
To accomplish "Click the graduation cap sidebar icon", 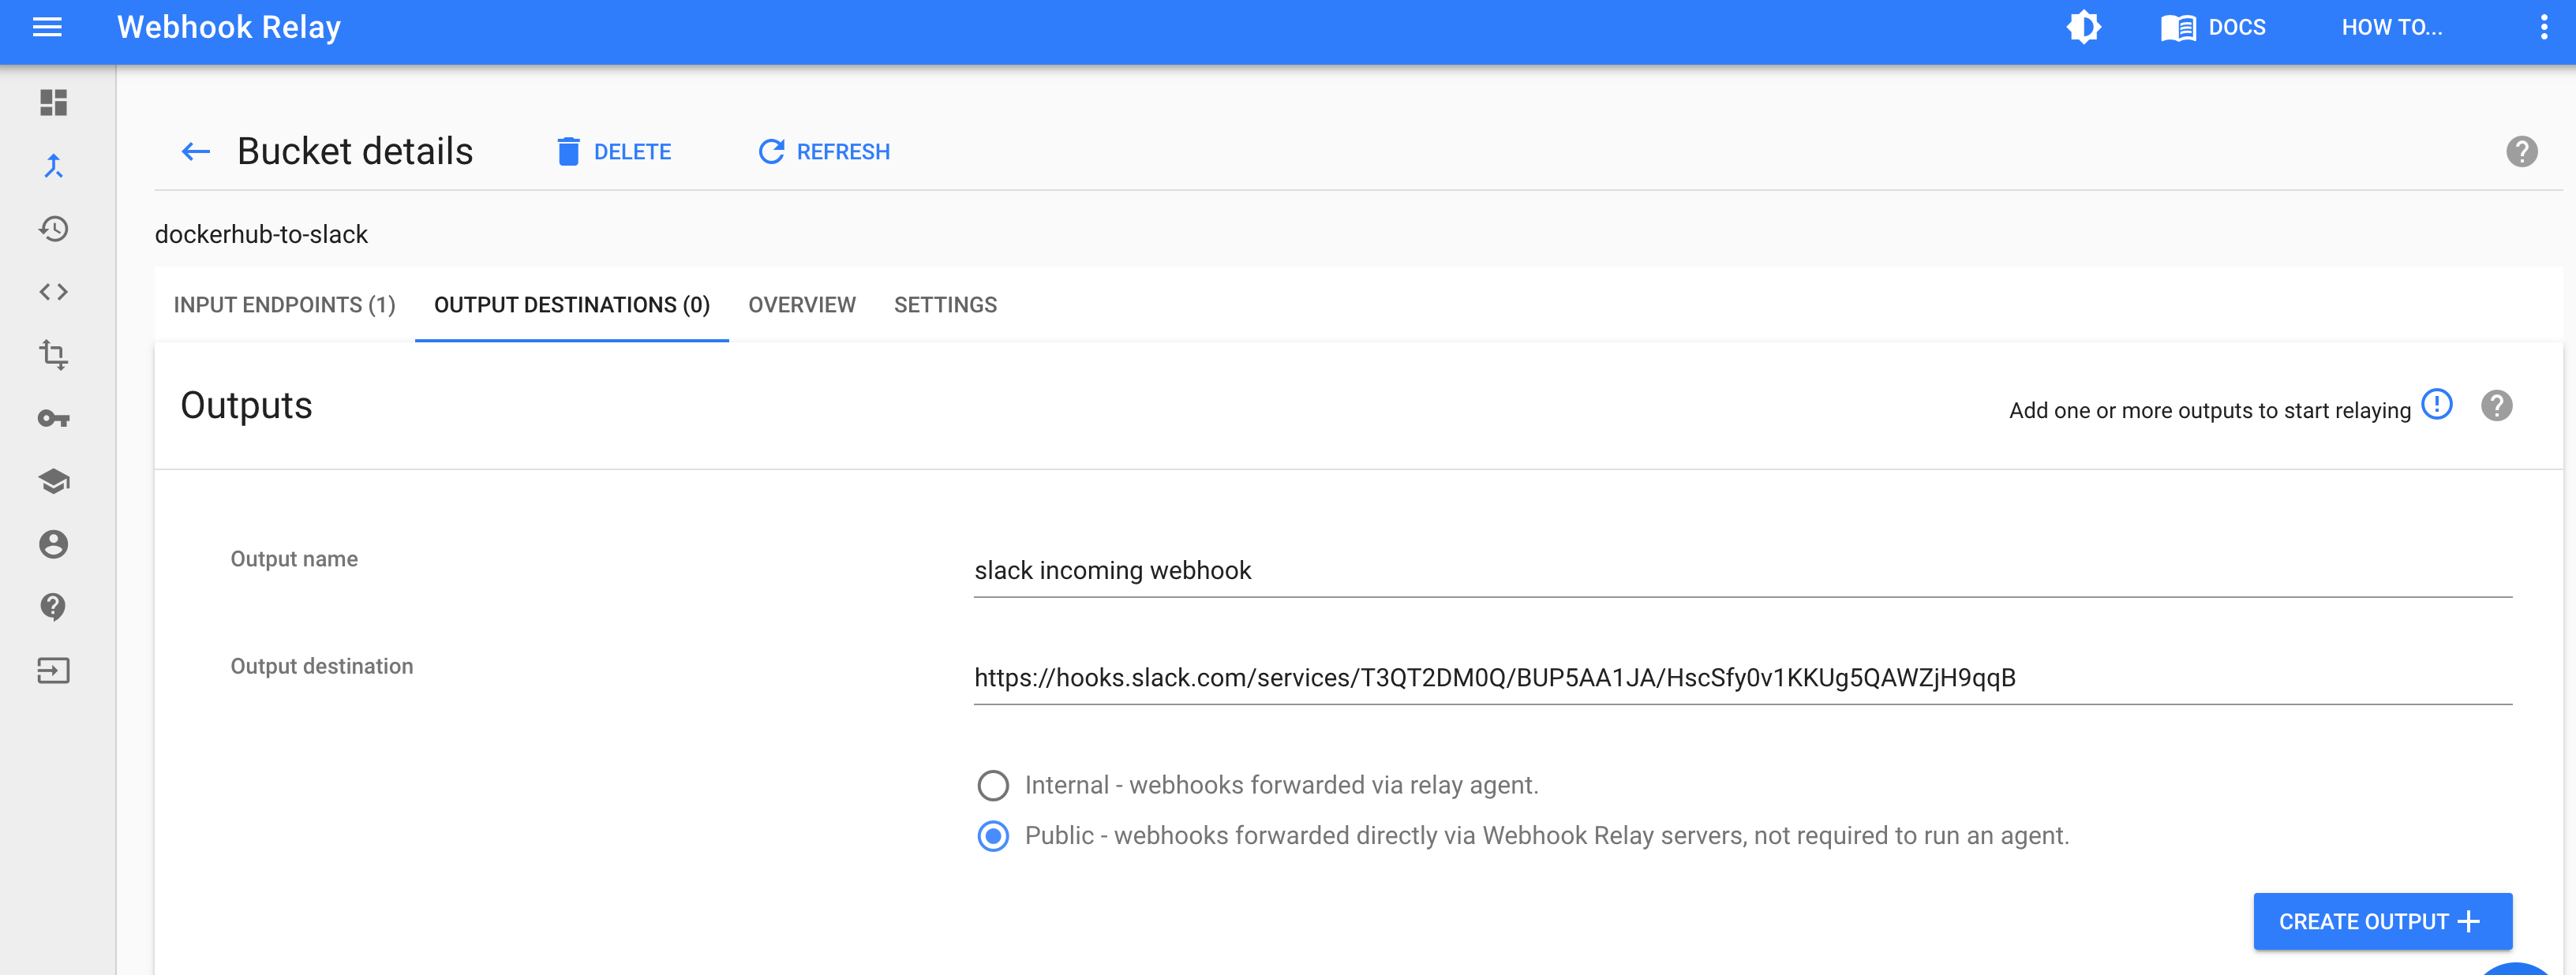I will [x=53, y=481].
